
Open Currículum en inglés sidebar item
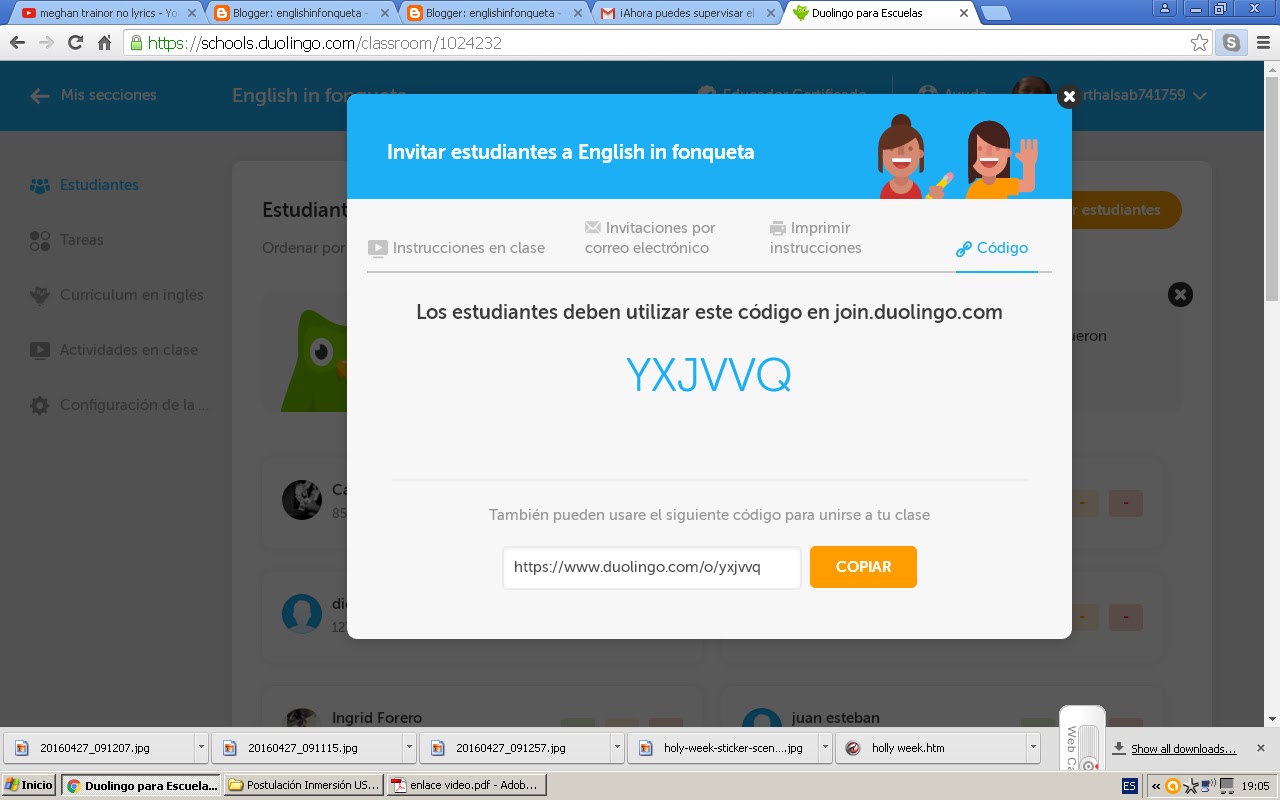coord(131,295)
